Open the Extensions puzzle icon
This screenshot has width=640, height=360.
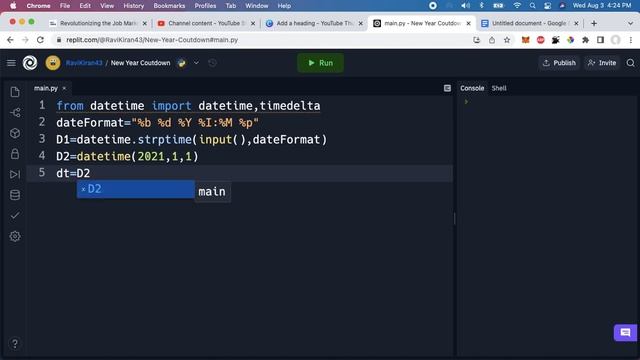point(585,40)
